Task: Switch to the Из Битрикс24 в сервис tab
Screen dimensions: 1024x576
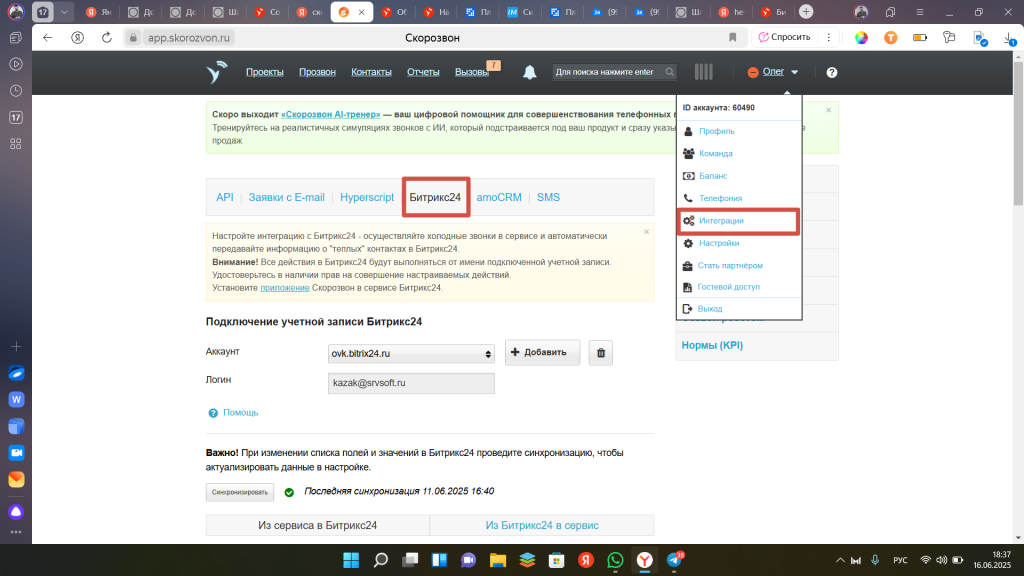Action: [x=542, y=525]
